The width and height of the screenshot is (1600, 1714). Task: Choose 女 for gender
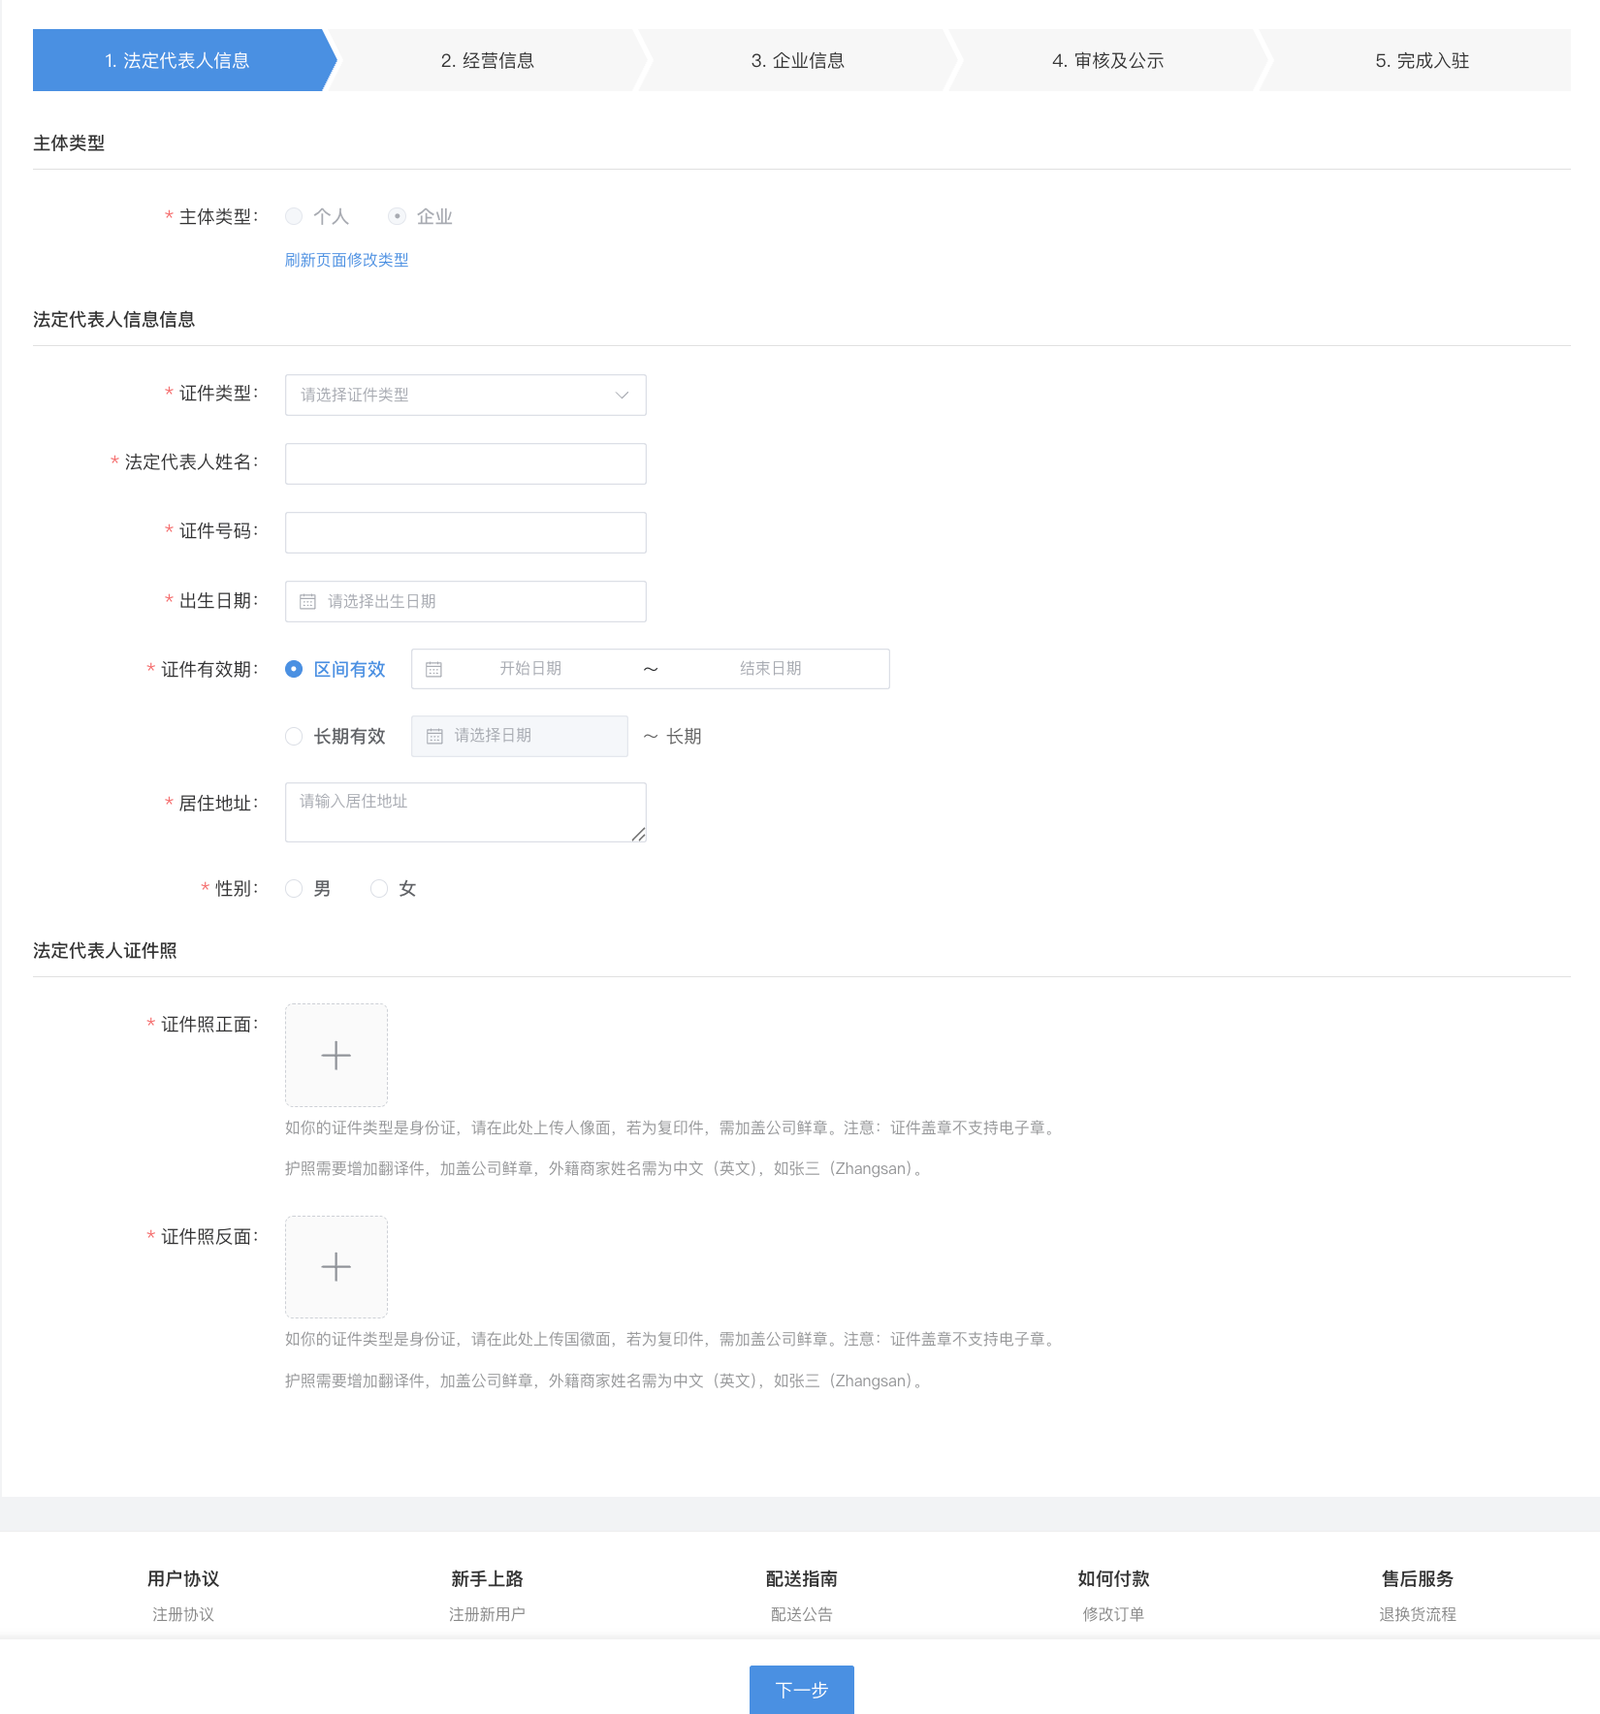(379, 889)
